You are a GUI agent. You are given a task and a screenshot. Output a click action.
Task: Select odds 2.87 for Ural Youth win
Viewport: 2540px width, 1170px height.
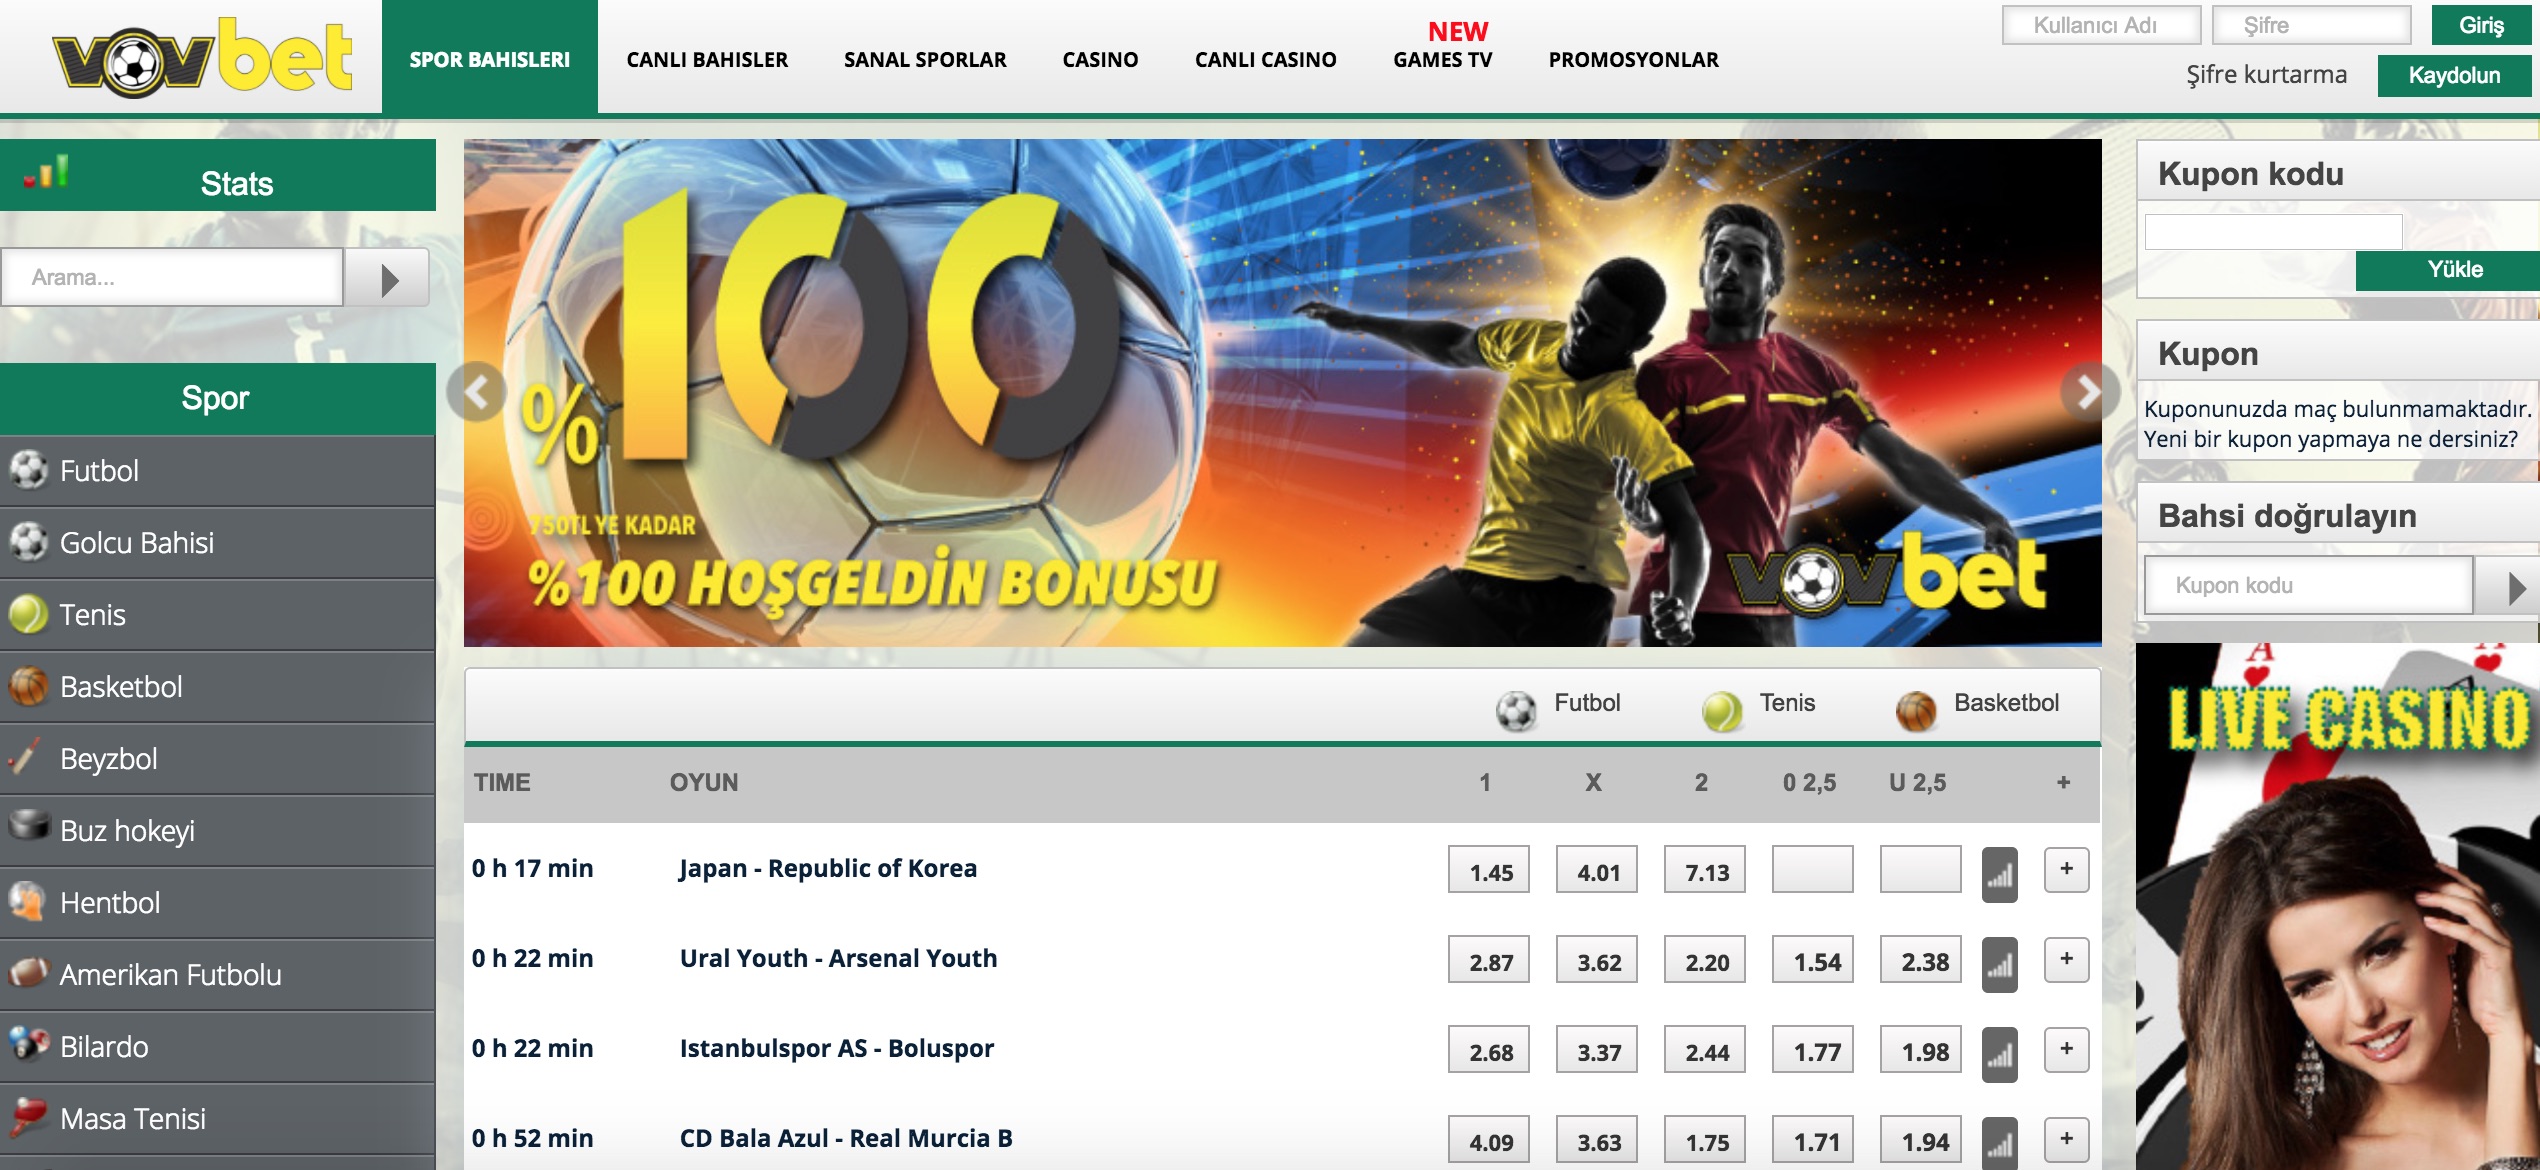(x=1489, y=961)
